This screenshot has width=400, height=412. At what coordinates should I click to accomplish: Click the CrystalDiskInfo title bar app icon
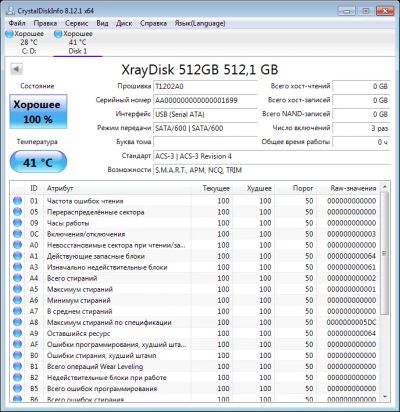click(11, 11)
